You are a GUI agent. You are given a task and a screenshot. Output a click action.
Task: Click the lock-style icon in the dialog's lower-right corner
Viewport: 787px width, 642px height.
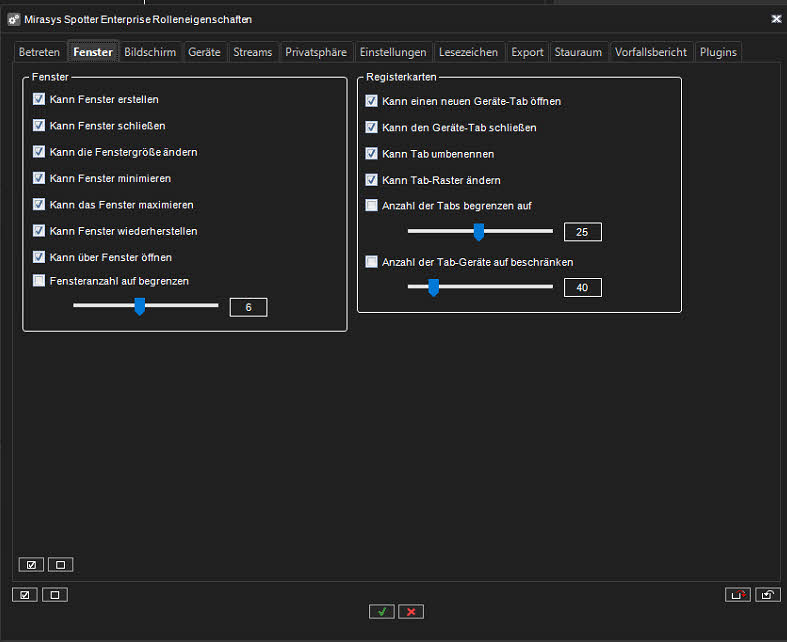tap(767, 594)
